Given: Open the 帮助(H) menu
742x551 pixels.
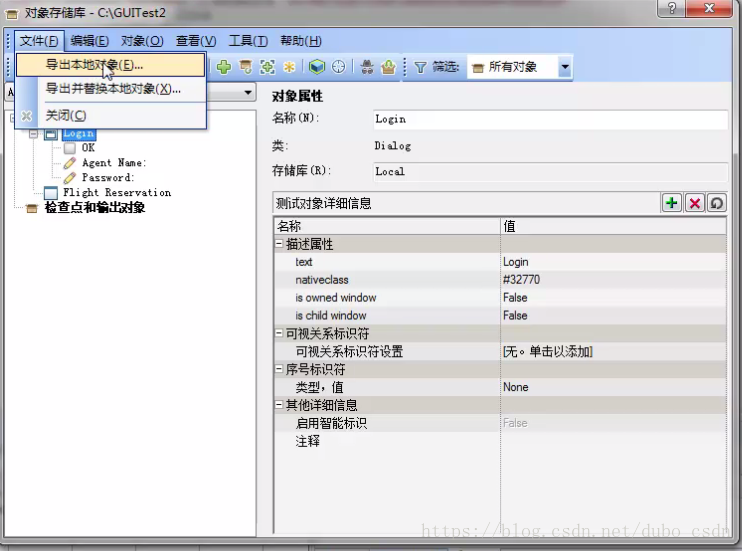Looking at the screenshot, I should [301, 41].
